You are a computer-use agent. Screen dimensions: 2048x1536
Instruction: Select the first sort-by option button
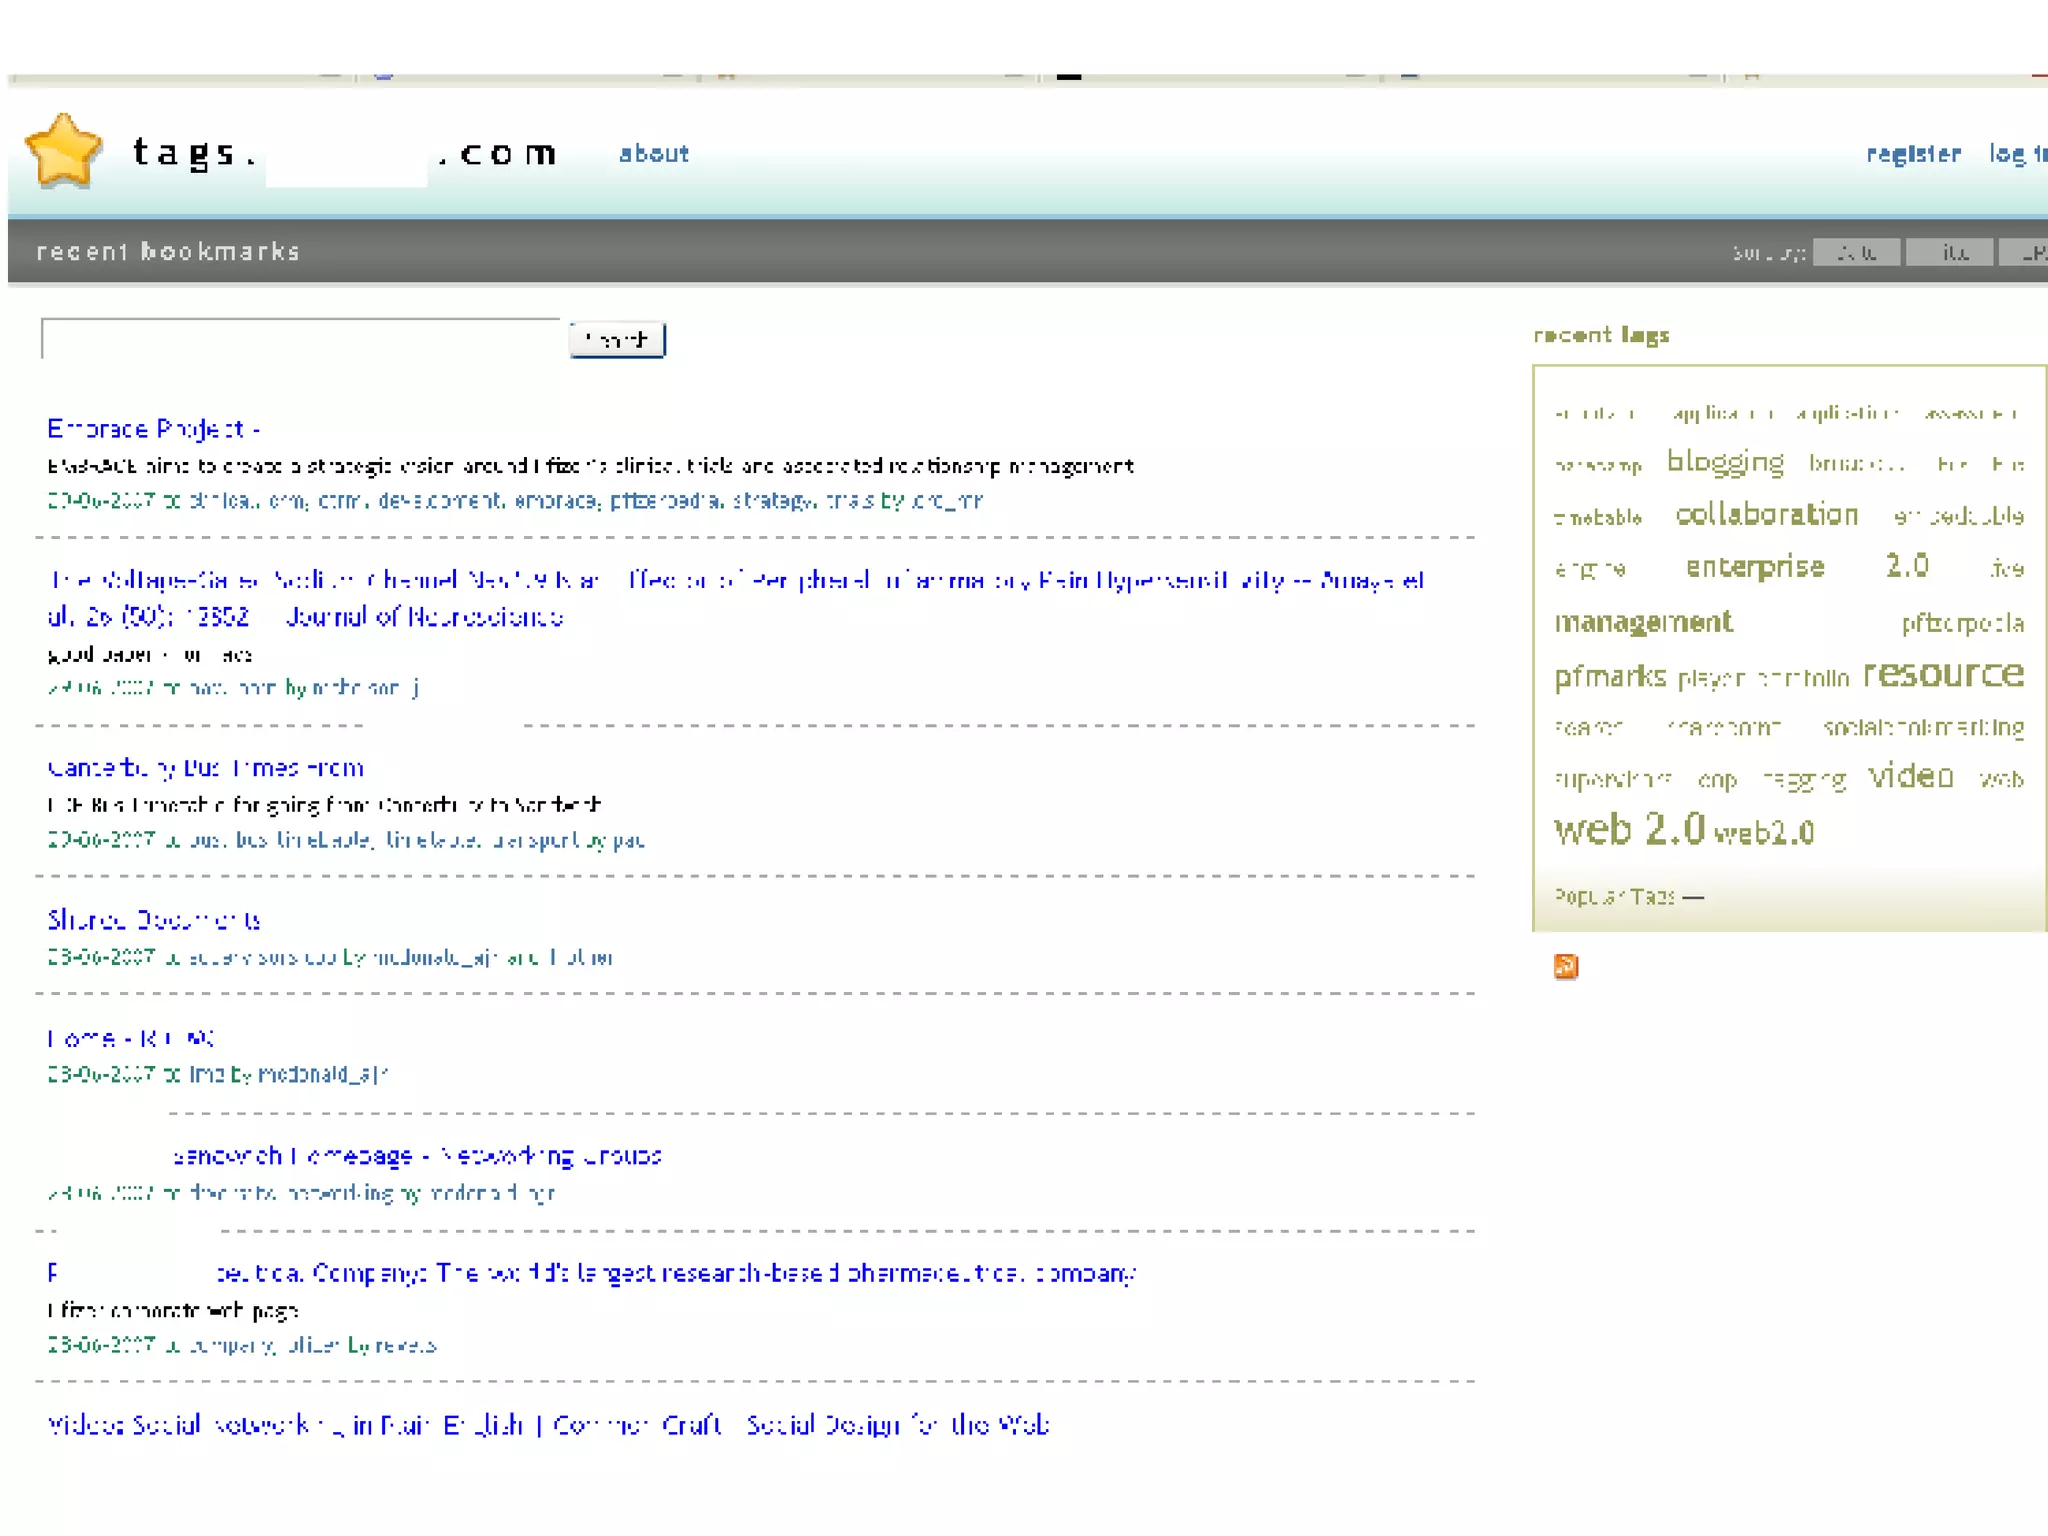1856,253
